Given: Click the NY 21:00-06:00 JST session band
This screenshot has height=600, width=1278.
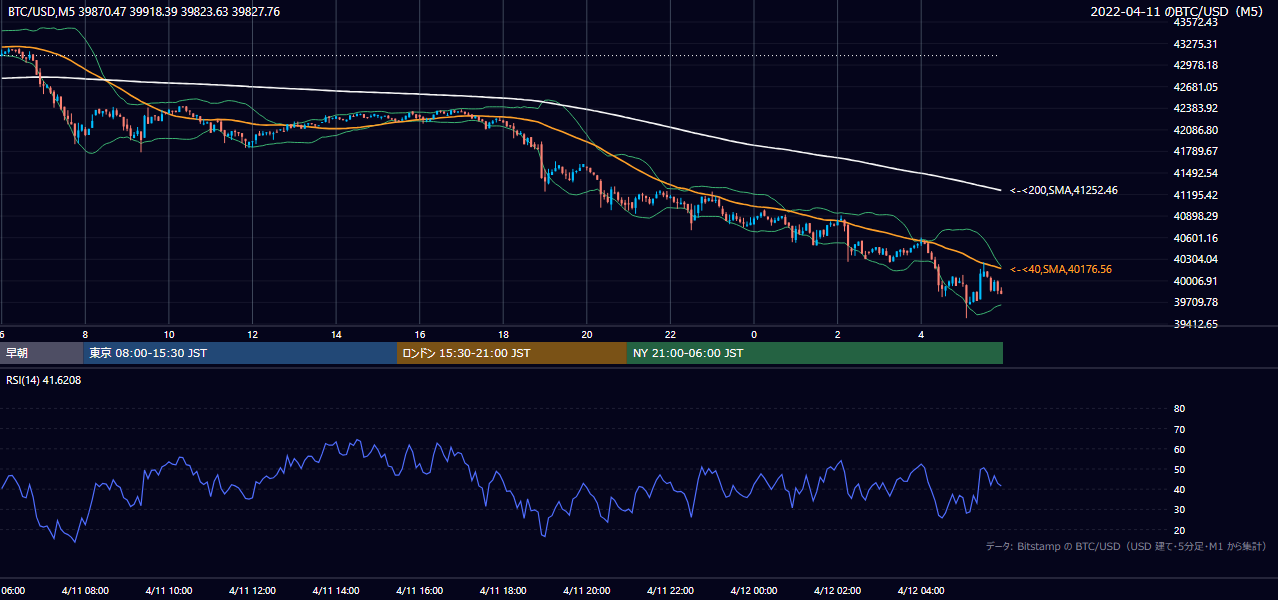Looking at the screenshot, I should click(815, 353).
